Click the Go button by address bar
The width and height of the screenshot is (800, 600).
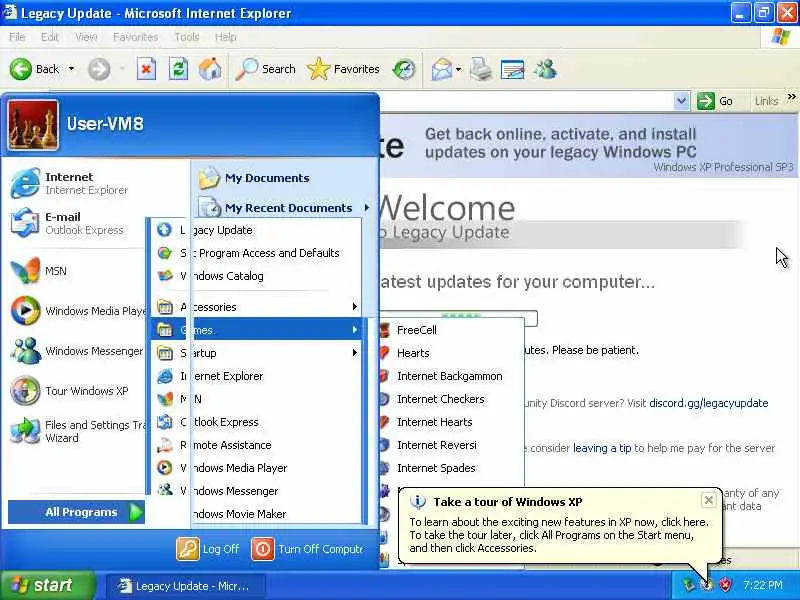[x=716, y=101]
